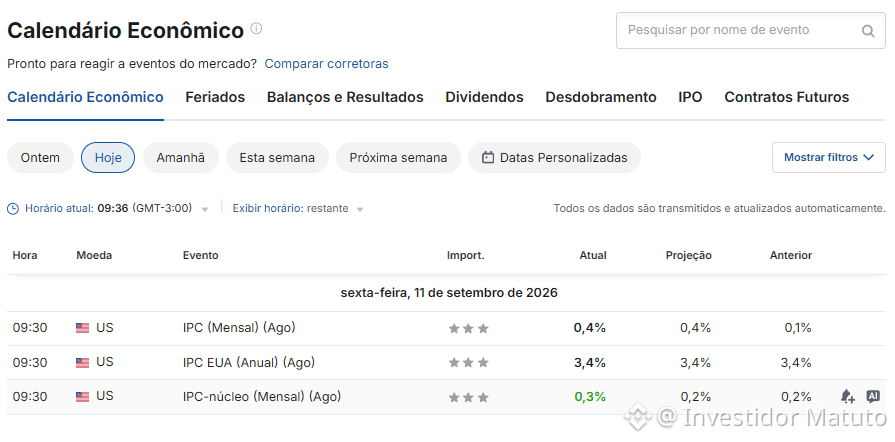This screenshot has width=895, height=442.
Task: Open the Comparar corretoras link
Action: 326,64
